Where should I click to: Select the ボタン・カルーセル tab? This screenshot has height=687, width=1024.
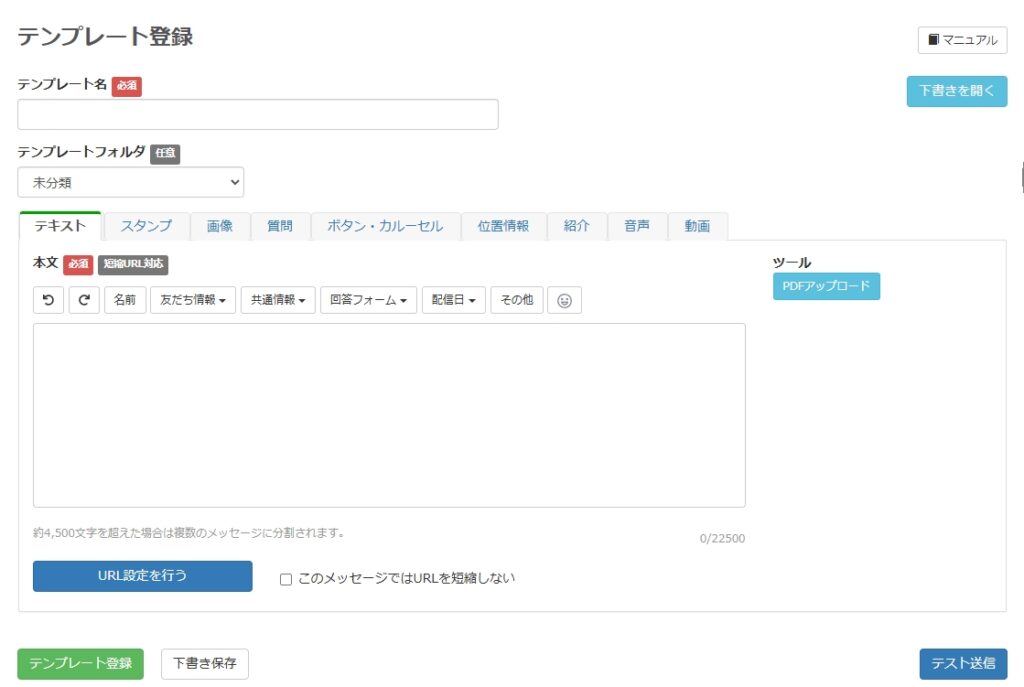click(x=385, y=226)
